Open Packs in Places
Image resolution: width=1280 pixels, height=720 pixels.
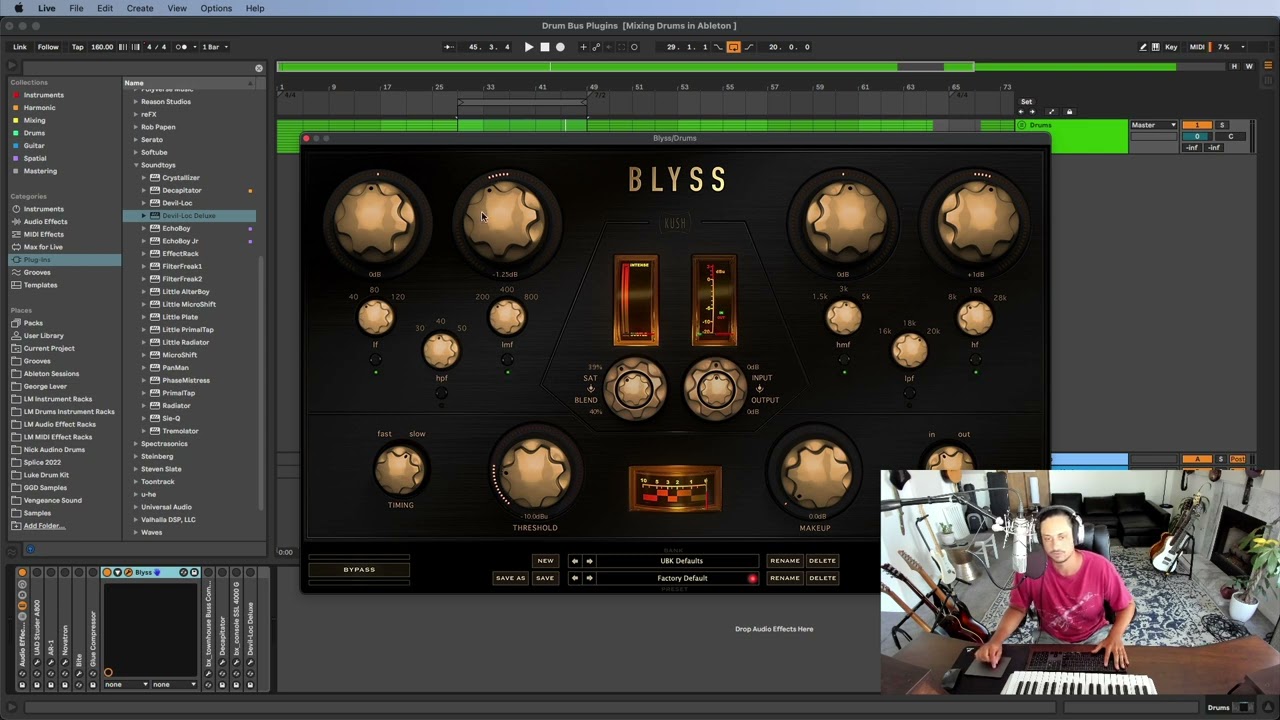coord(33,323)
